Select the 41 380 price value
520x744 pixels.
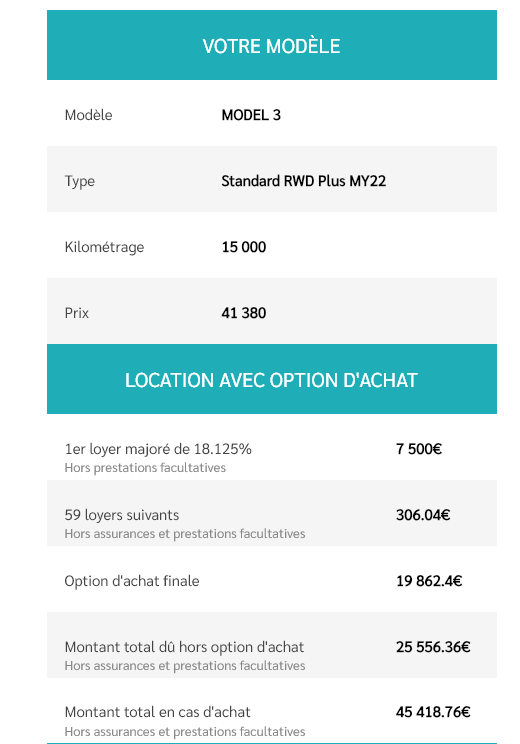tap(244, 313)
